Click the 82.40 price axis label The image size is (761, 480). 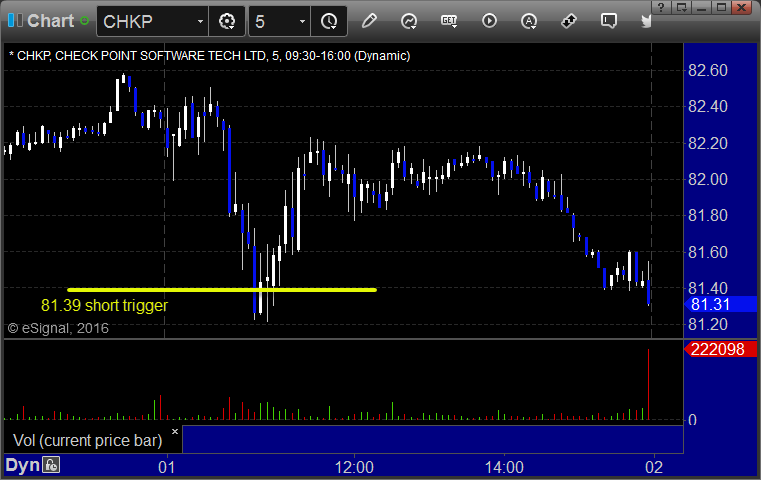coord(708,106)
